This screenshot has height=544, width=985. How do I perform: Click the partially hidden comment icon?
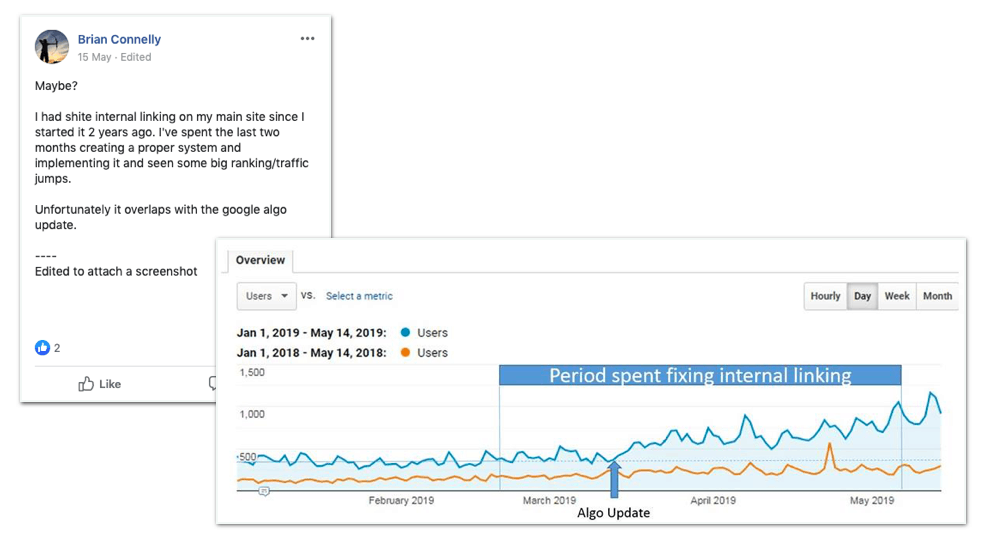click(x=212, y=384)
